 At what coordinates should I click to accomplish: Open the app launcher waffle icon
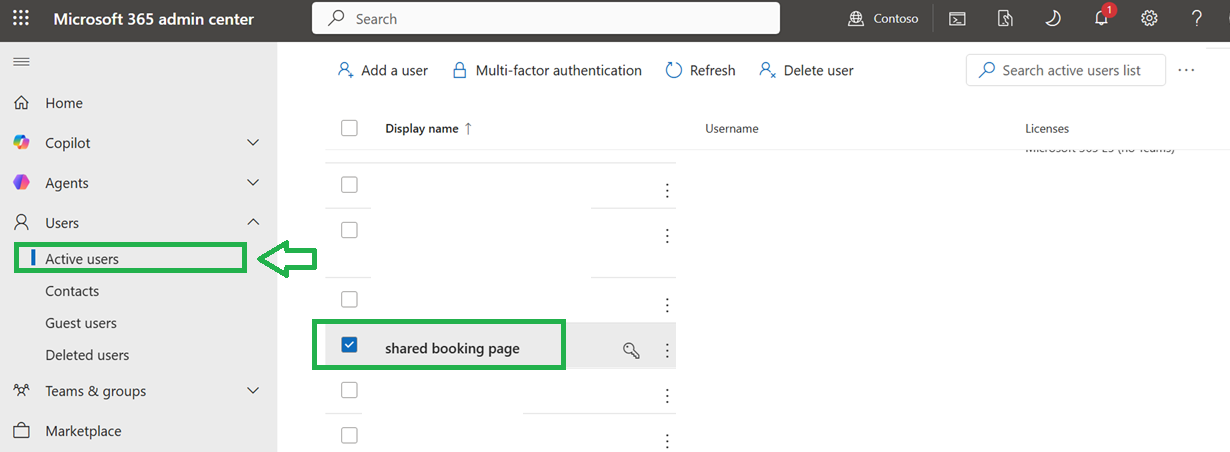click(20, 19)
